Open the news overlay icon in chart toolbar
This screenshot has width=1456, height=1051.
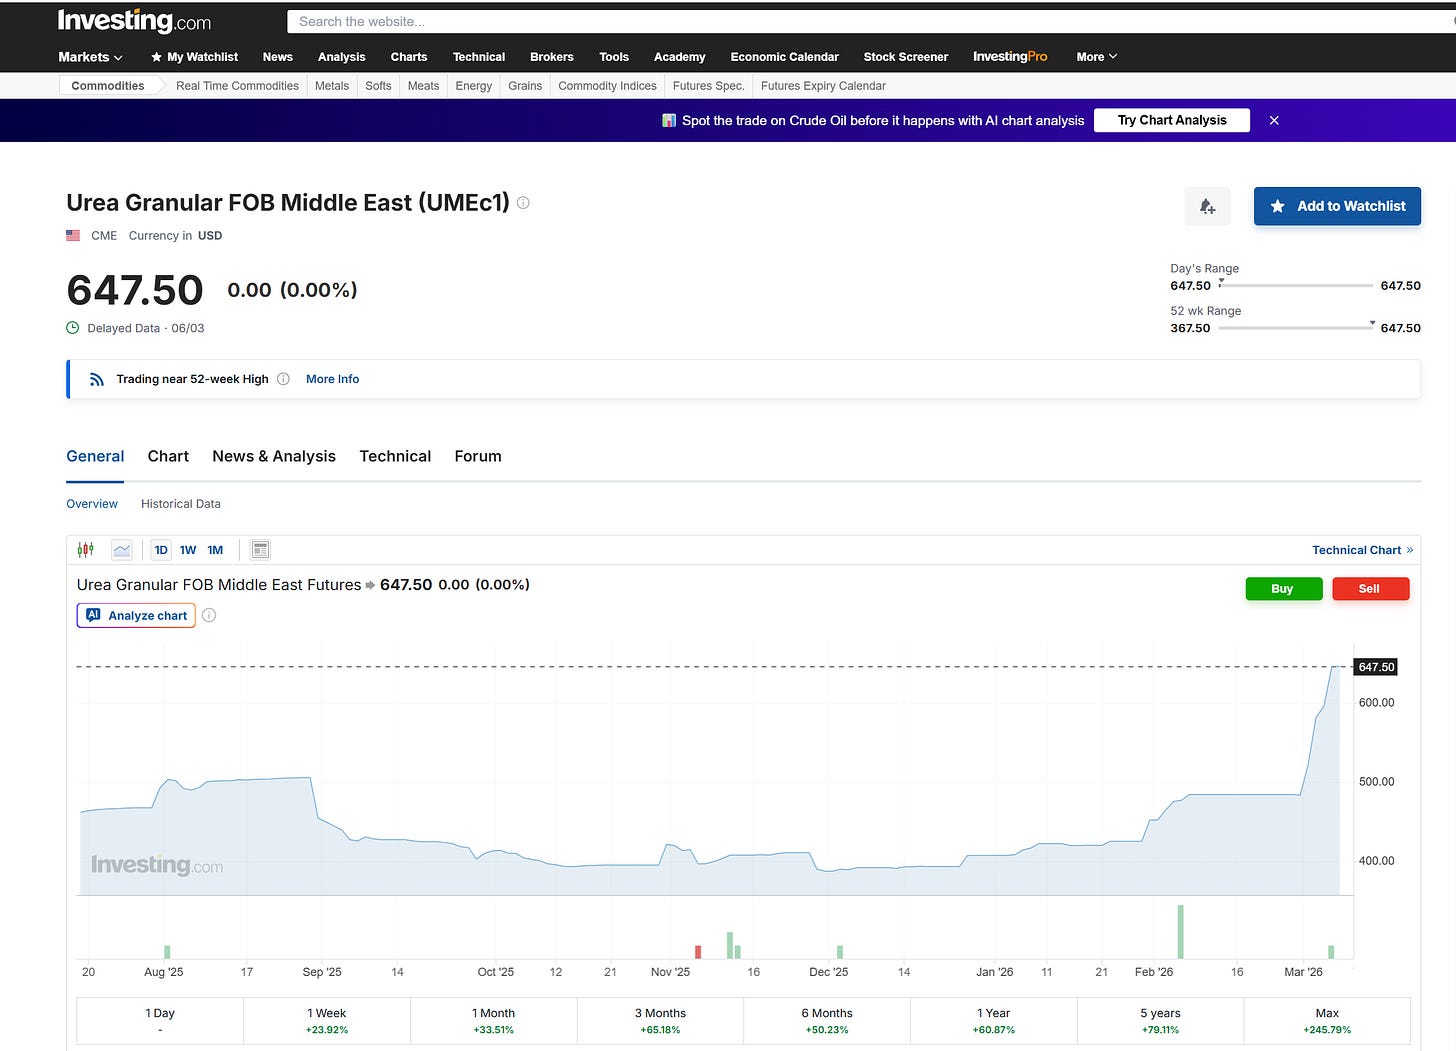pos(260,550)
